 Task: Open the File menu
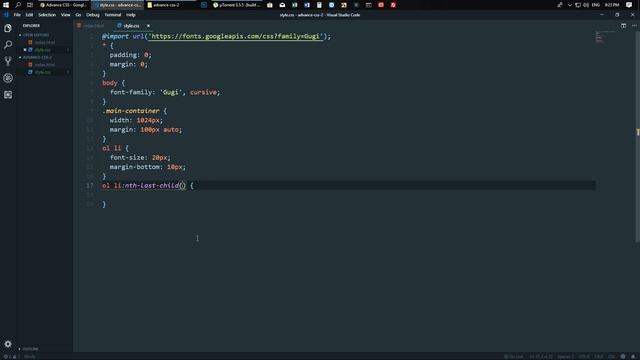click(17, 15)
